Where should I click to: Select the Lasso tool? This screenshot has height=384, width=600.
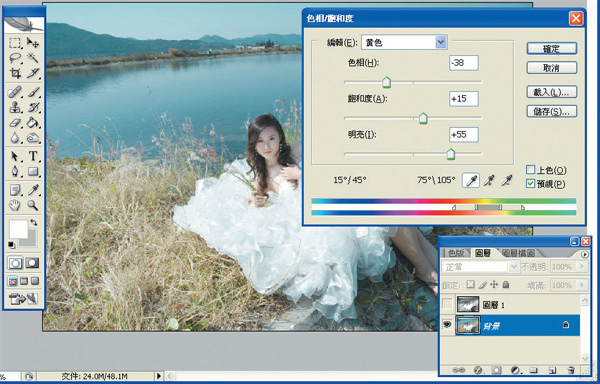(15, 58)
